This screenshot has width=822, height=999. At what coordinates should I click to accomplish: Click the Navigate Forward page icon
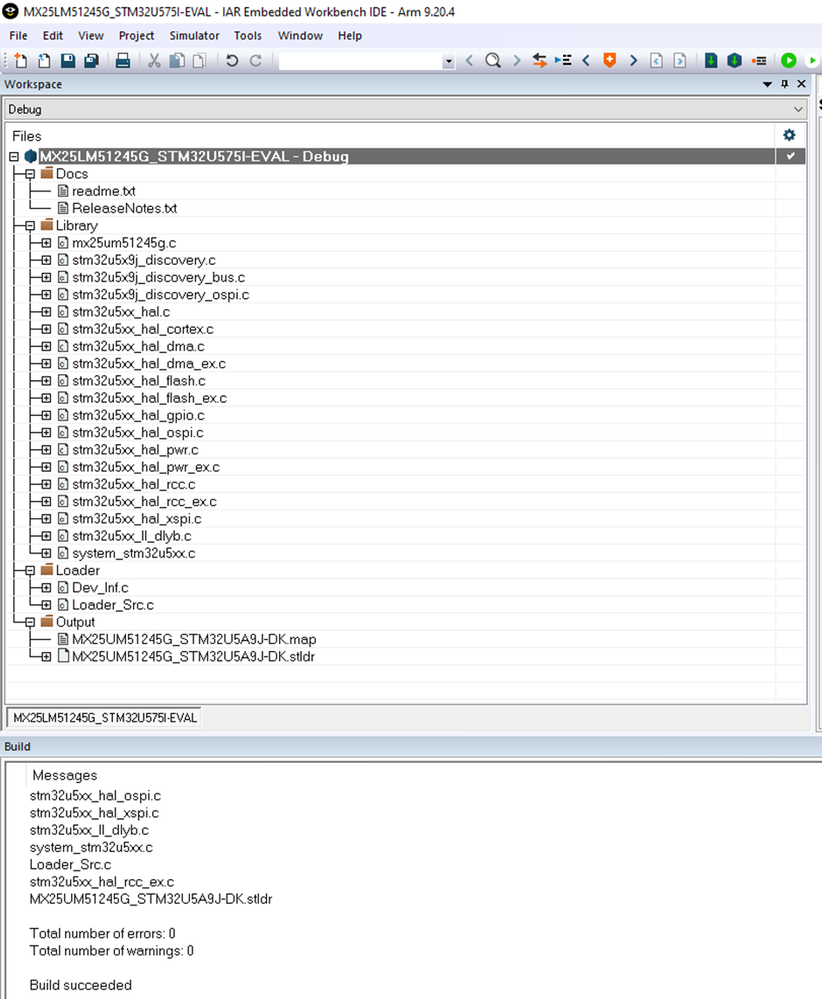point(680,61)
